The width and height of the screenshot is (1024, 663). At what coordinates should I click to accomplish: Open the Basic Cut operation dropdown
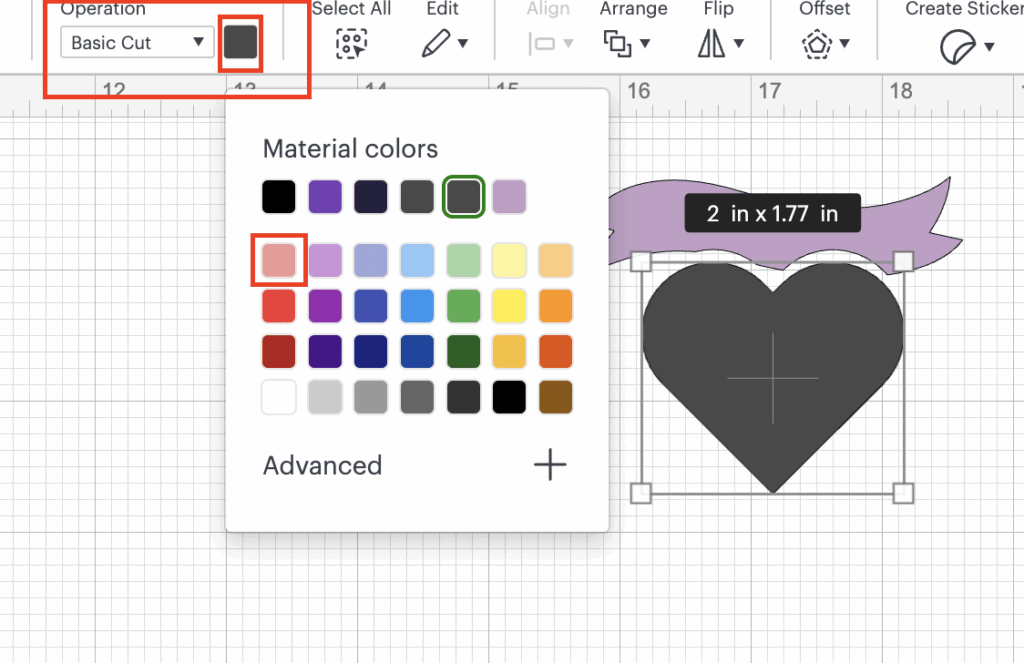[137, 42]
